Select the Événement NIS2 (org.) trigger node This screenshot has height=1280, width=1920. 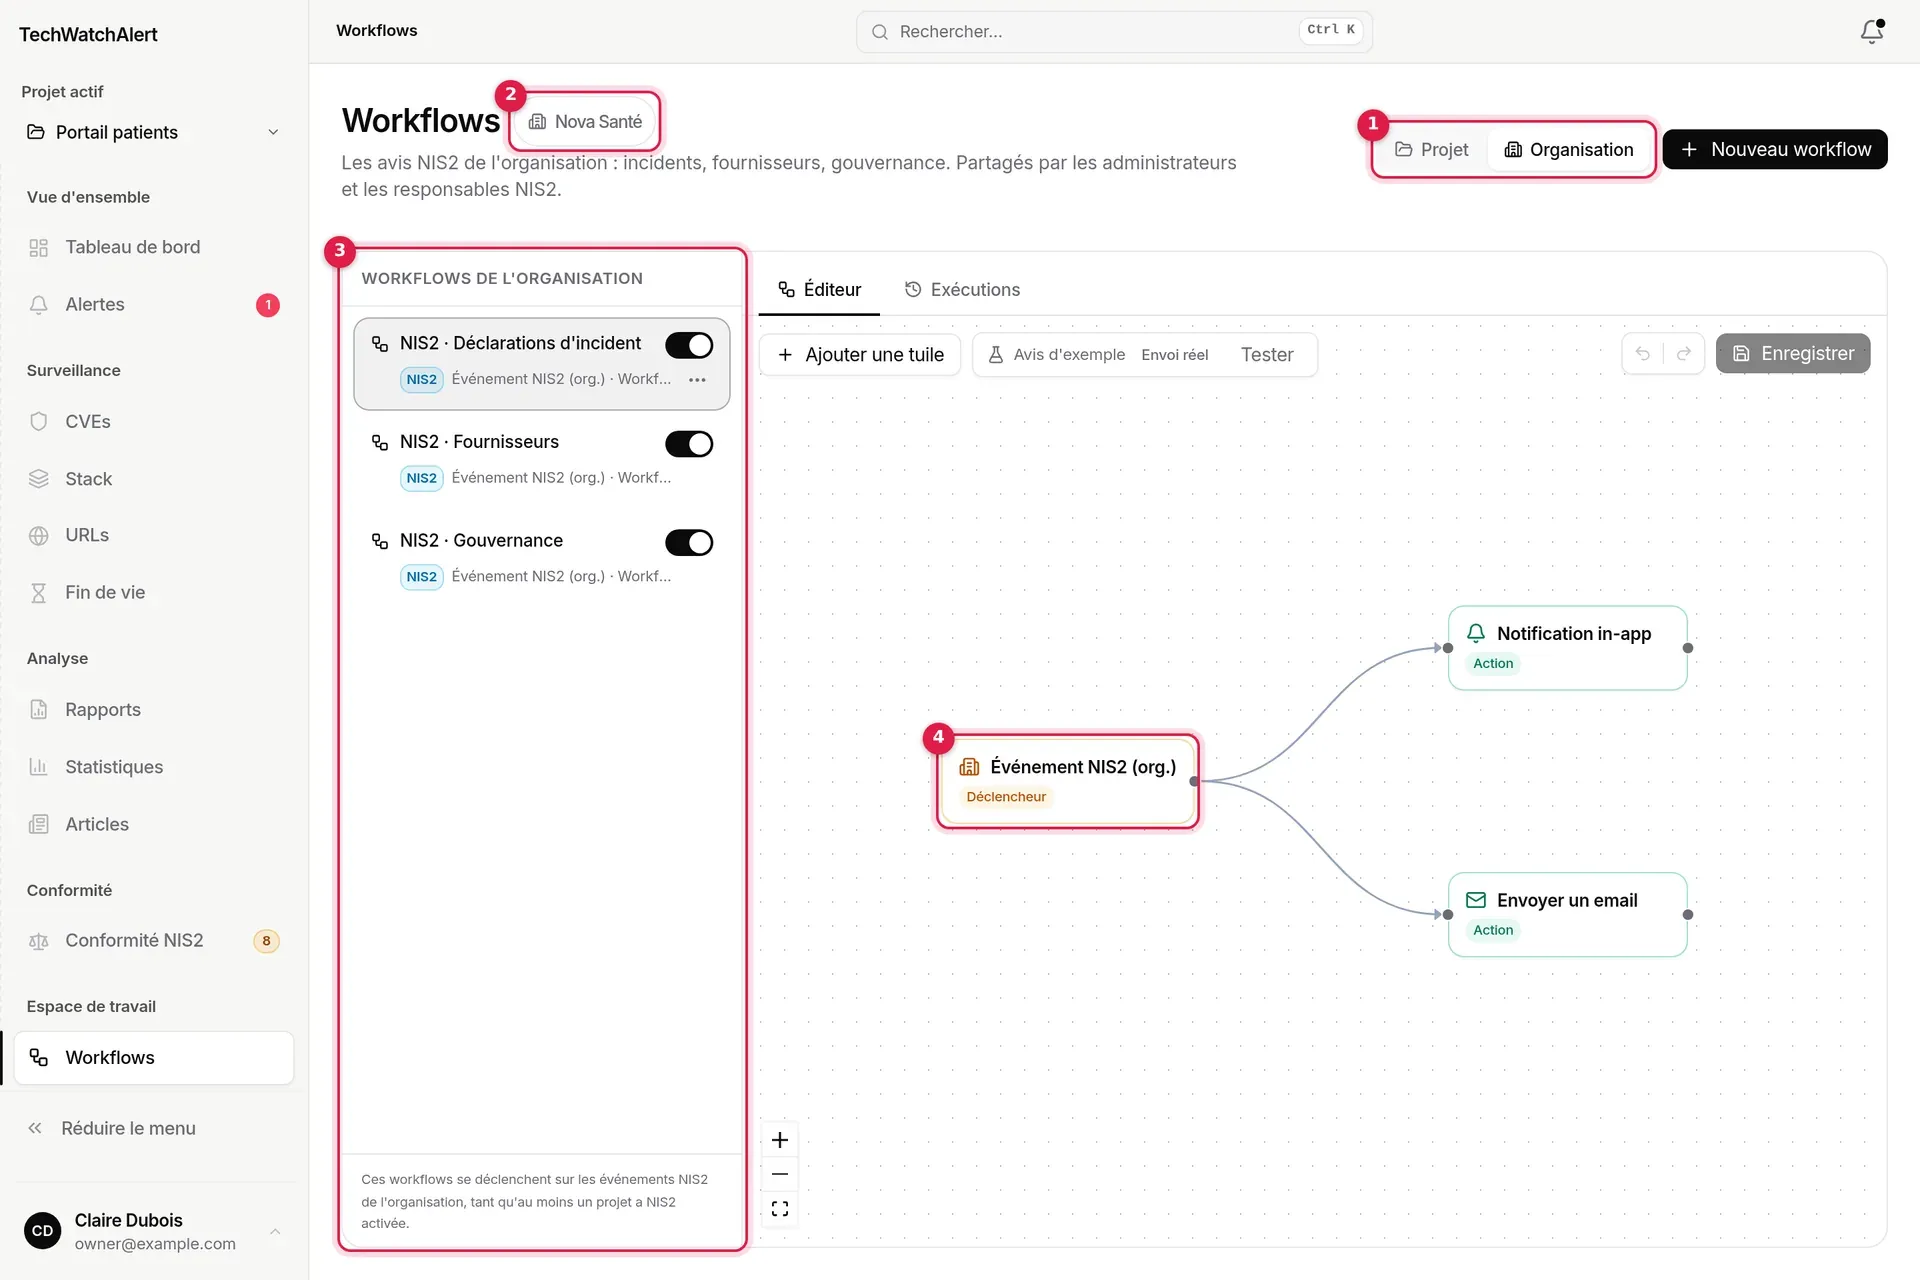(x=1068, y=781)
